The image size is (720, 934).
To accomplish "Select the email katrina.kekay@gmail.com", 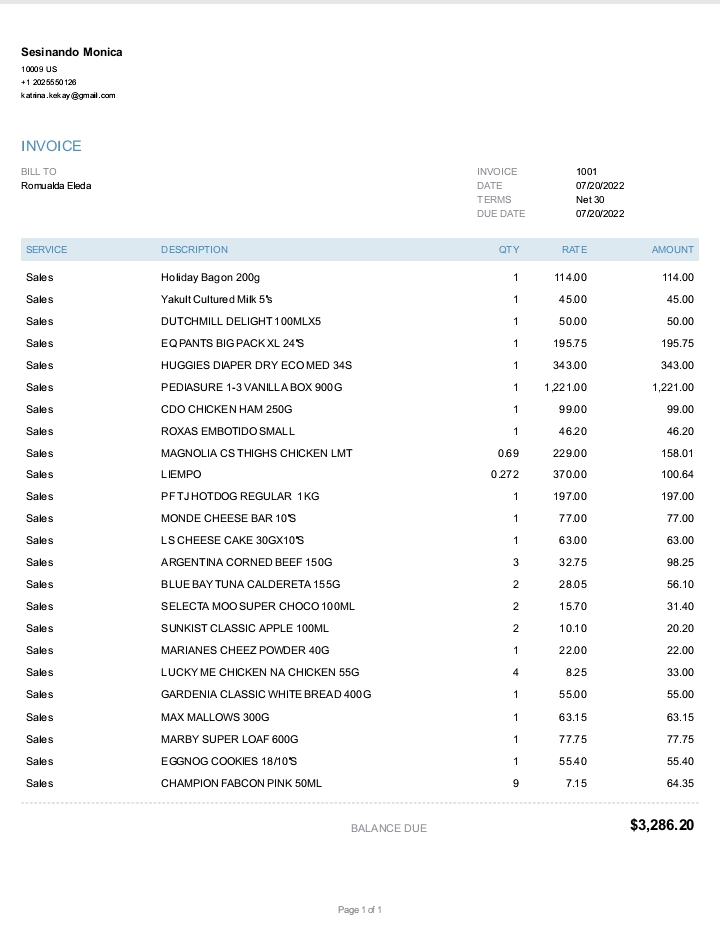I will click(x=68, y=95).
